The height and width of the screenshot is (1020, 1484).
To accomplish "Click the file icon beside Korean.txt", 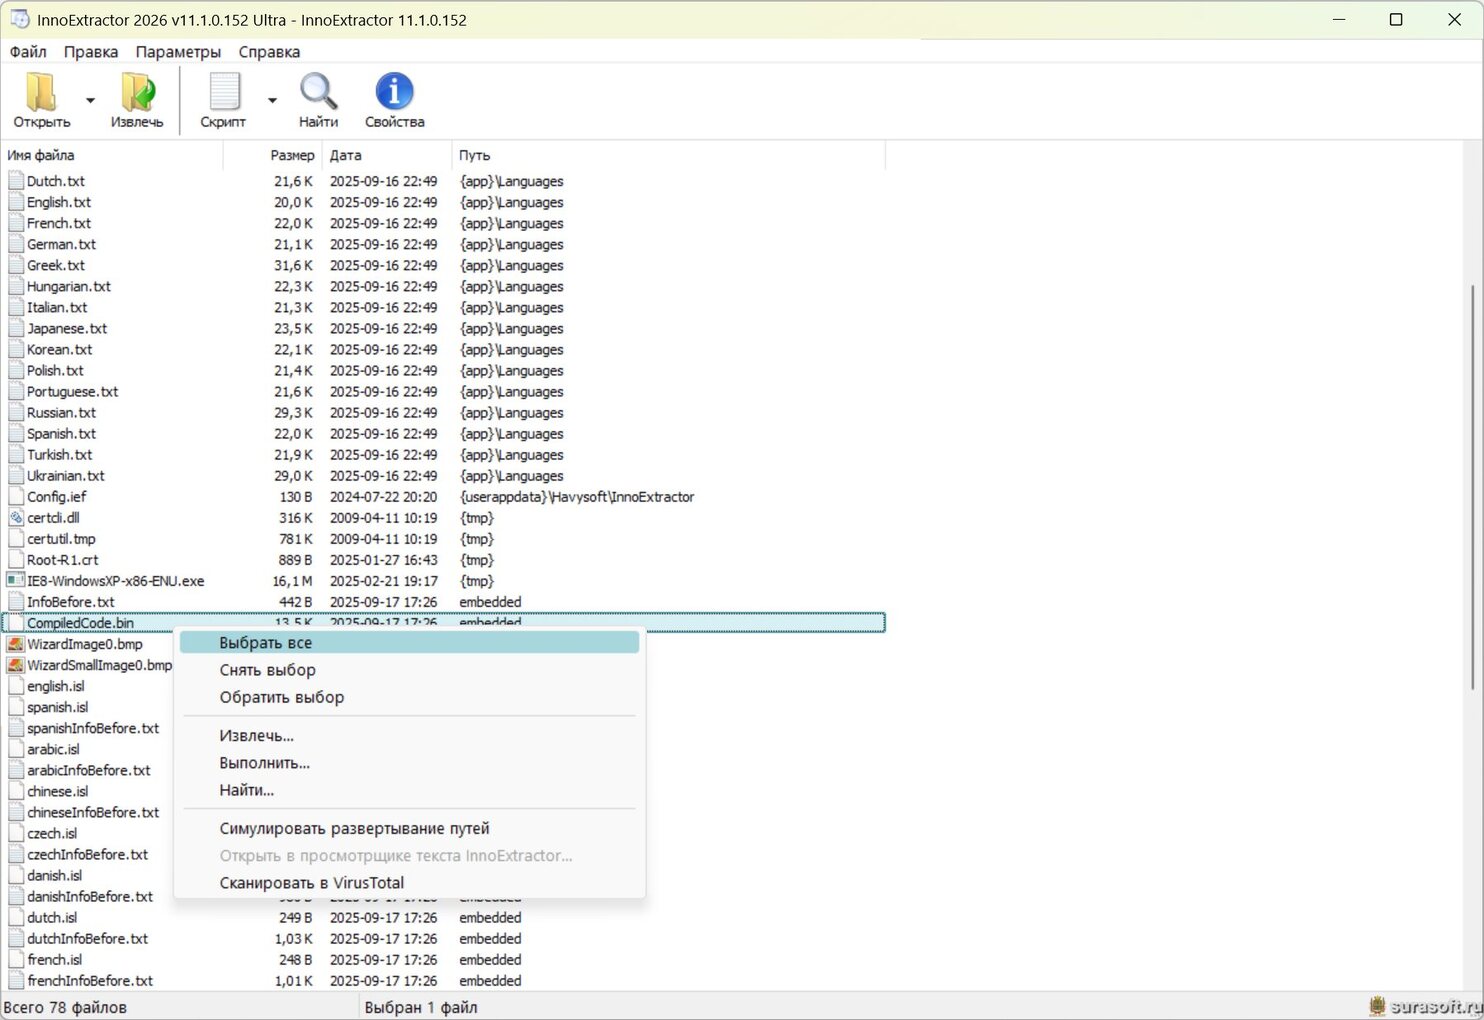I will click(x=16, y=349).
